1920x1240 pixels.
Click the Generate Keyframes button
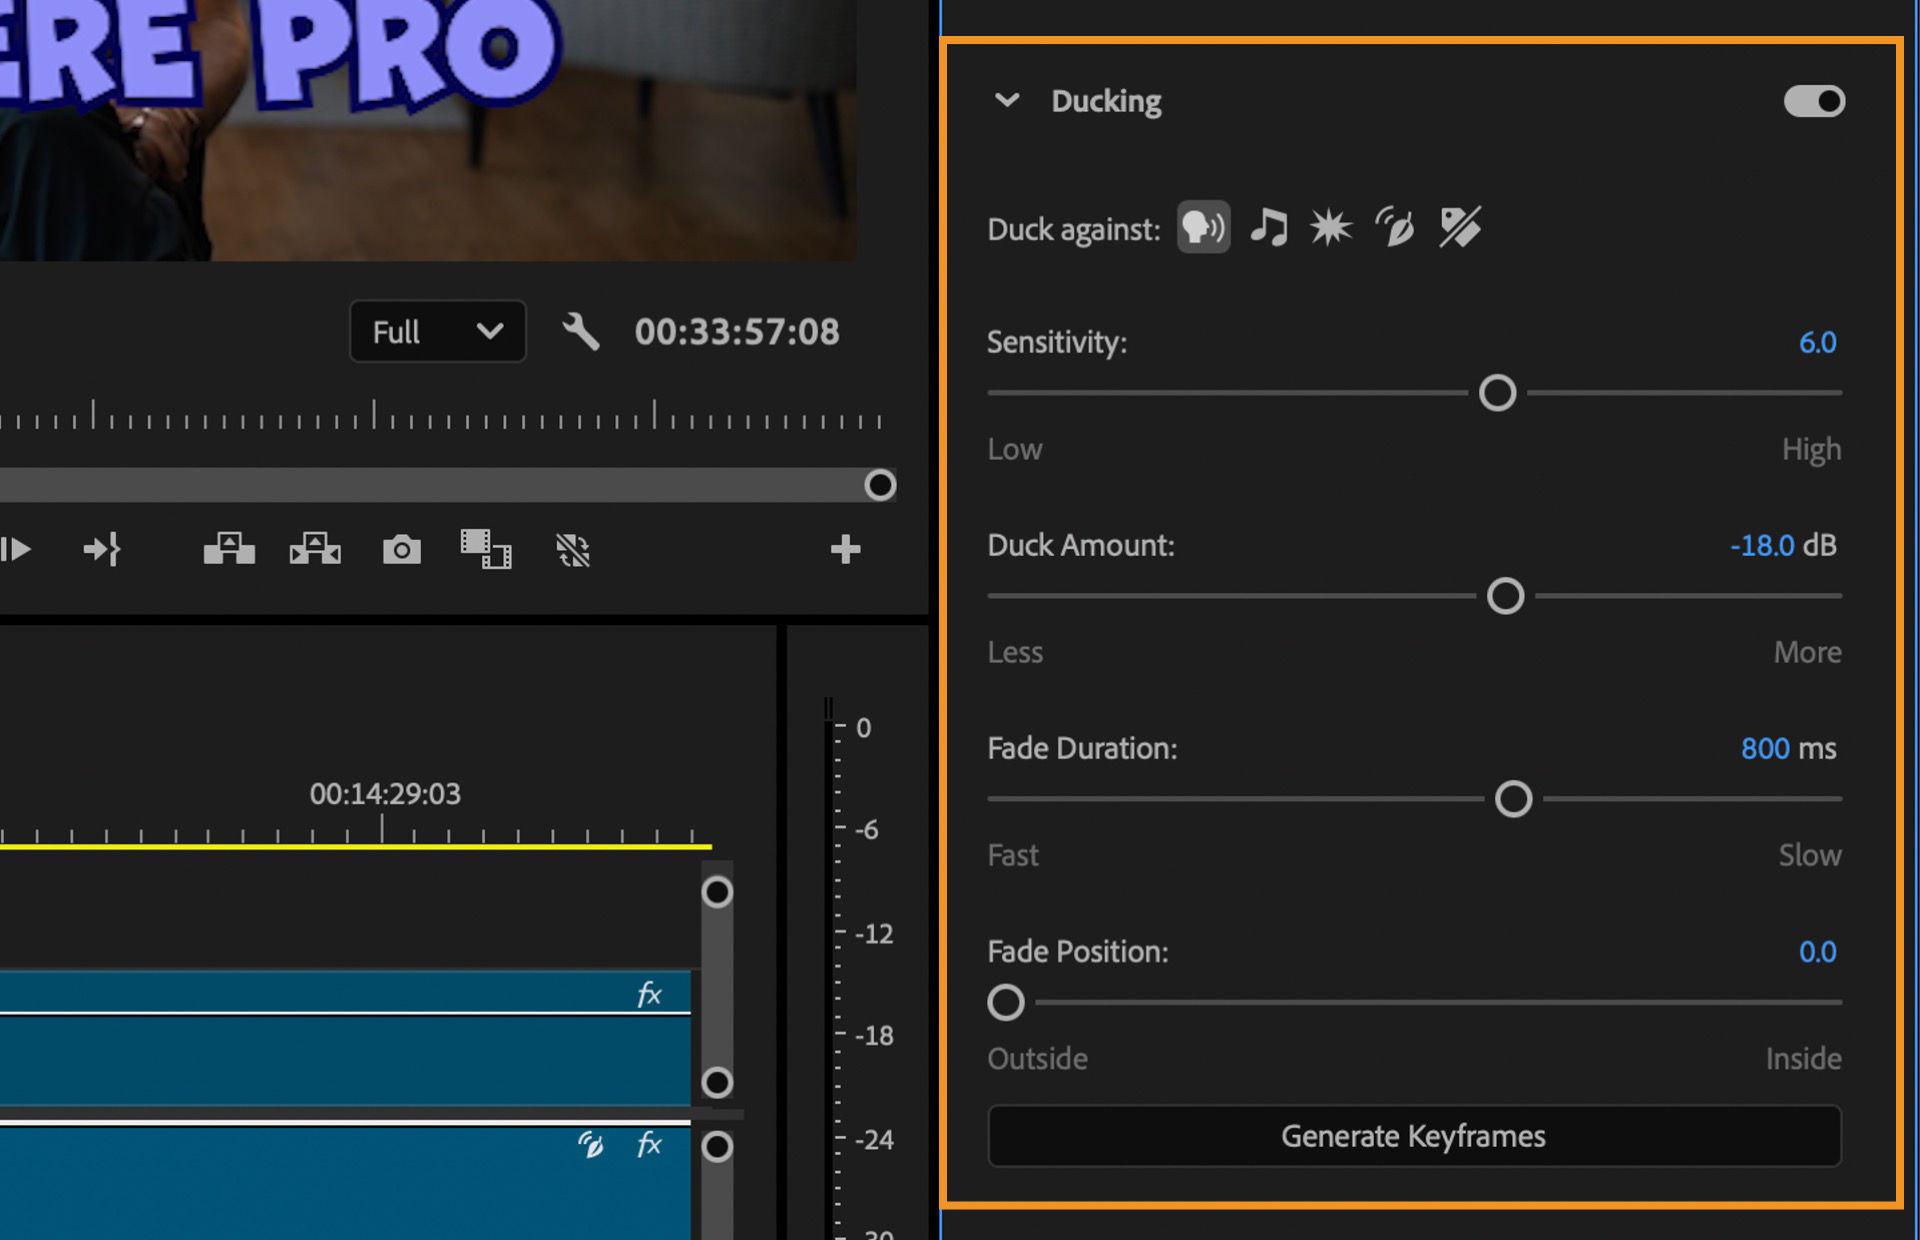click(x=1413, y=1136)
